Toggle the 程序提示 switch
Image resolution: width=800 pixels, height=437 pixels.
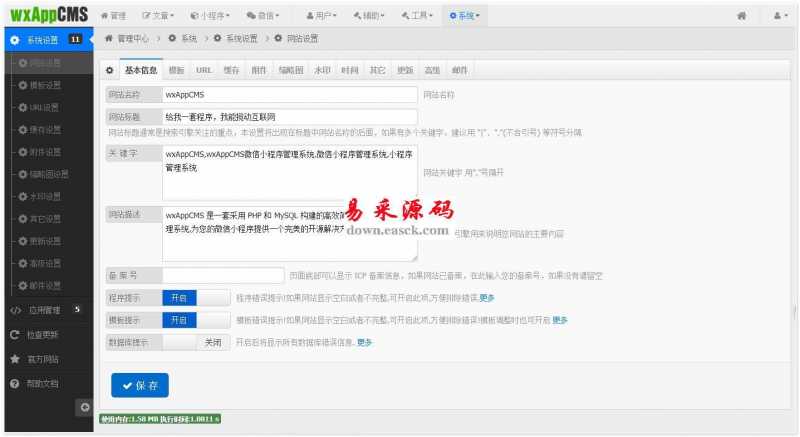[196, 298]
